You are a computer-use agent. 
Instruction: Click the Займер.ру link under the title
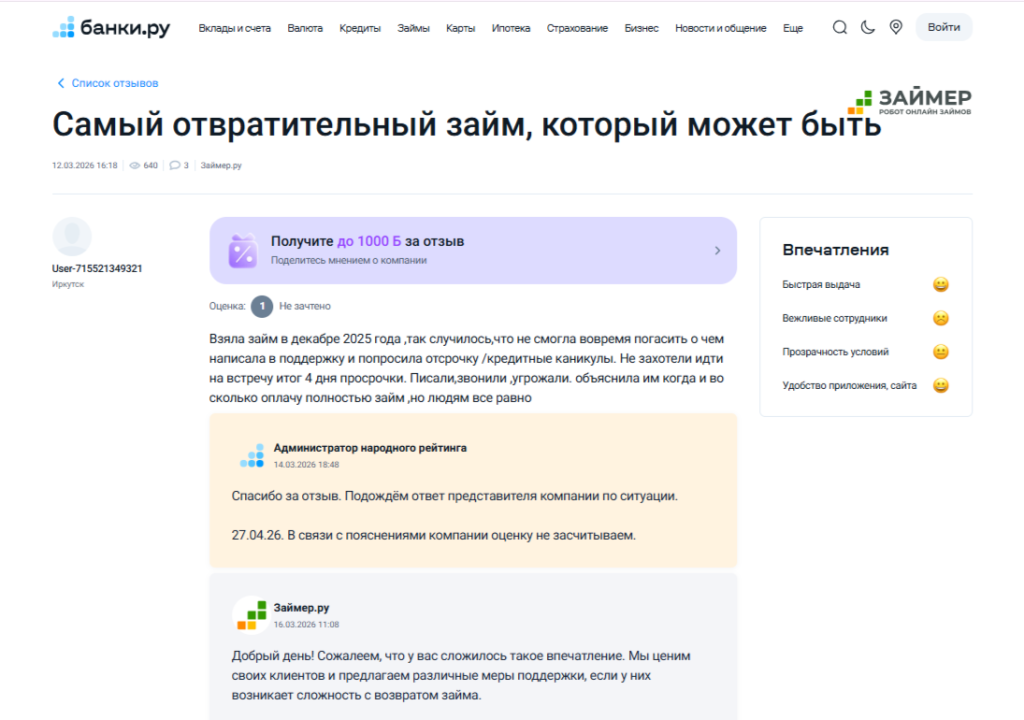pos(221,165)
